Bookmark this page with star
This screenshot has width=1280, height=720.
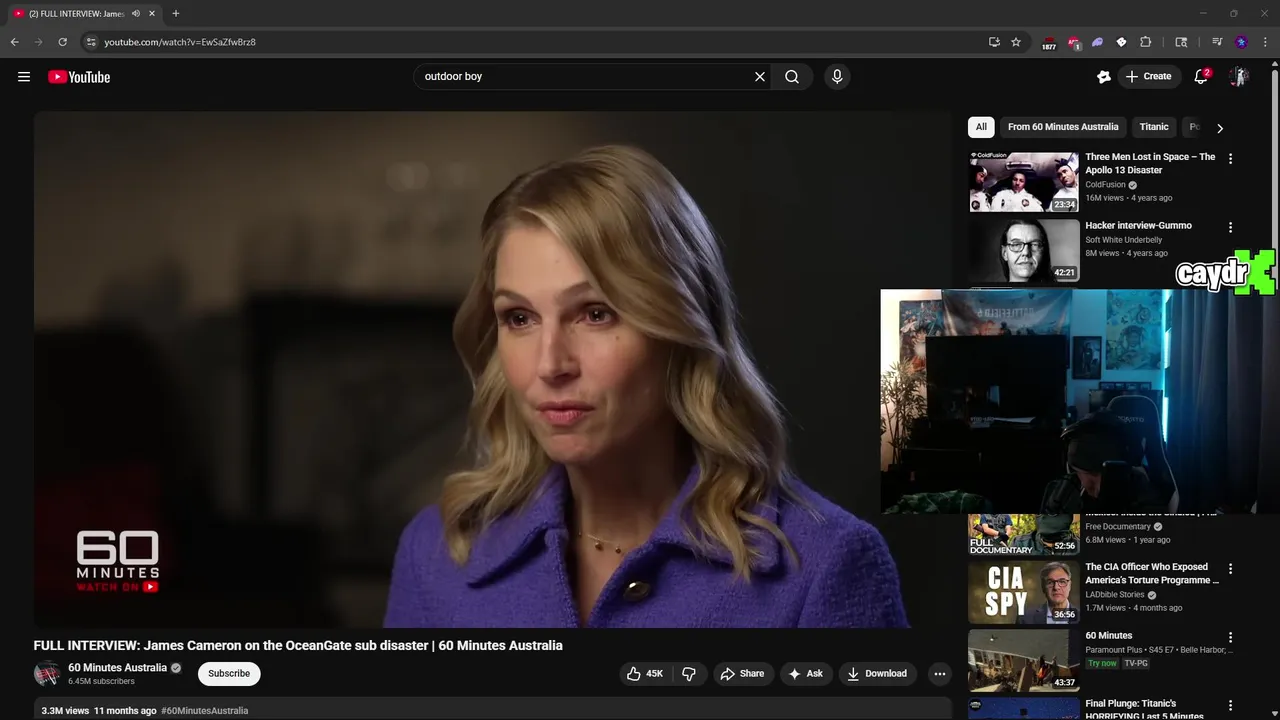tap(1016, 42)
